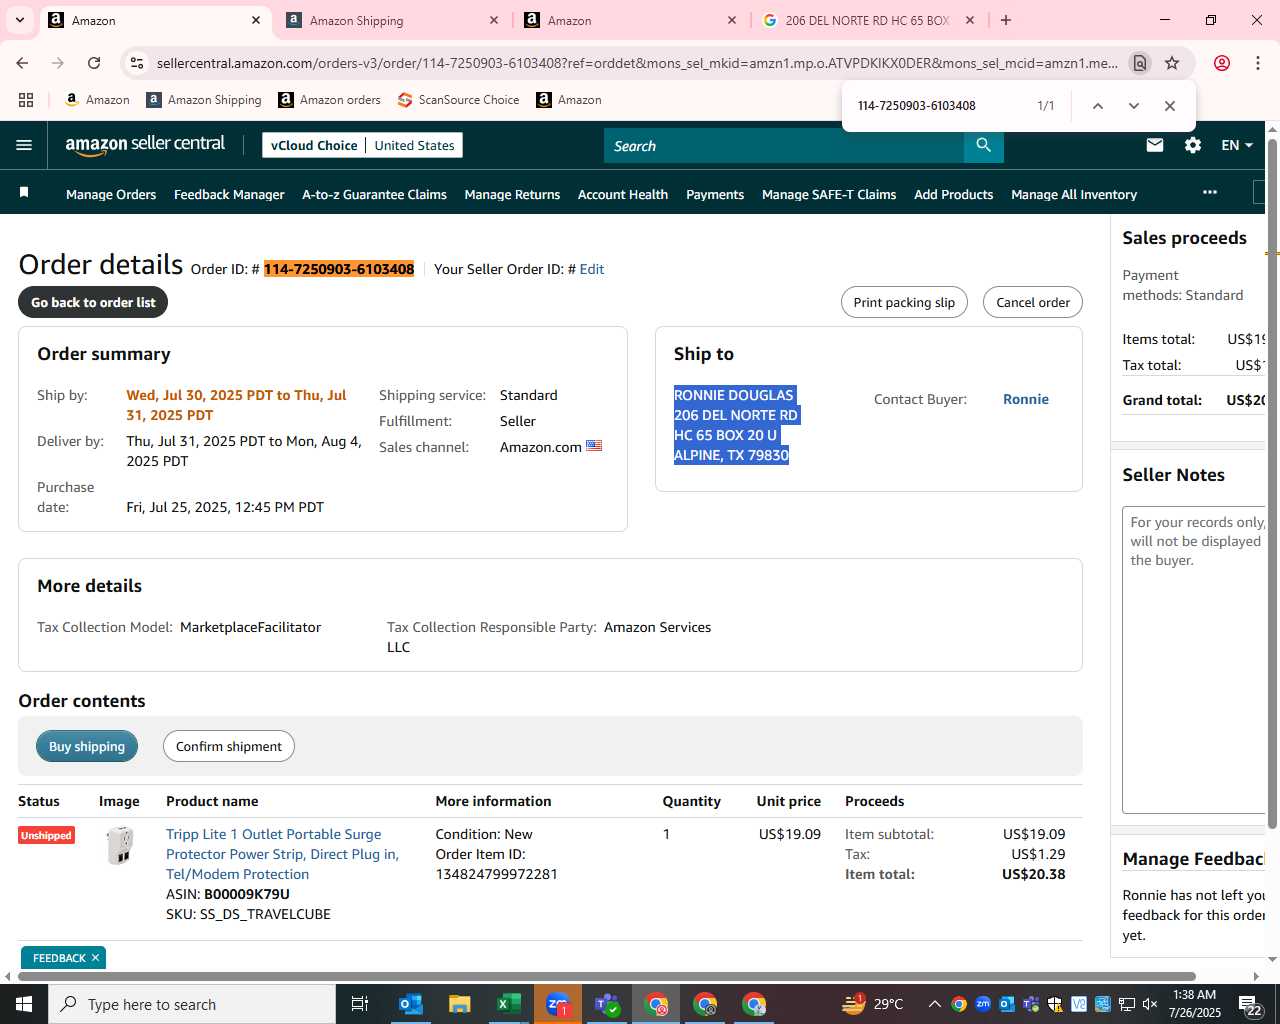
Task: Open the Seller Central hamburger menu
Action: pos(24,145)
